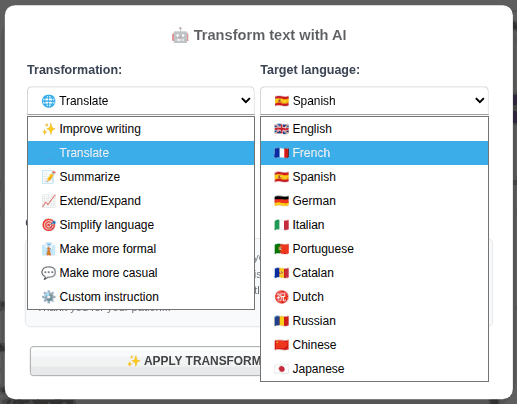Click the Apply Transform button
Image resolution: width=517 pixels, height=404 pixels.
(145, 361)
